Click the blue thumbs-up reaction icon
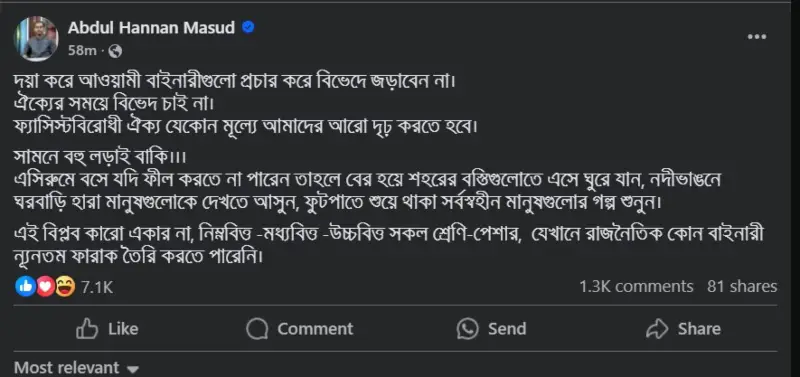 coord(25,287)
